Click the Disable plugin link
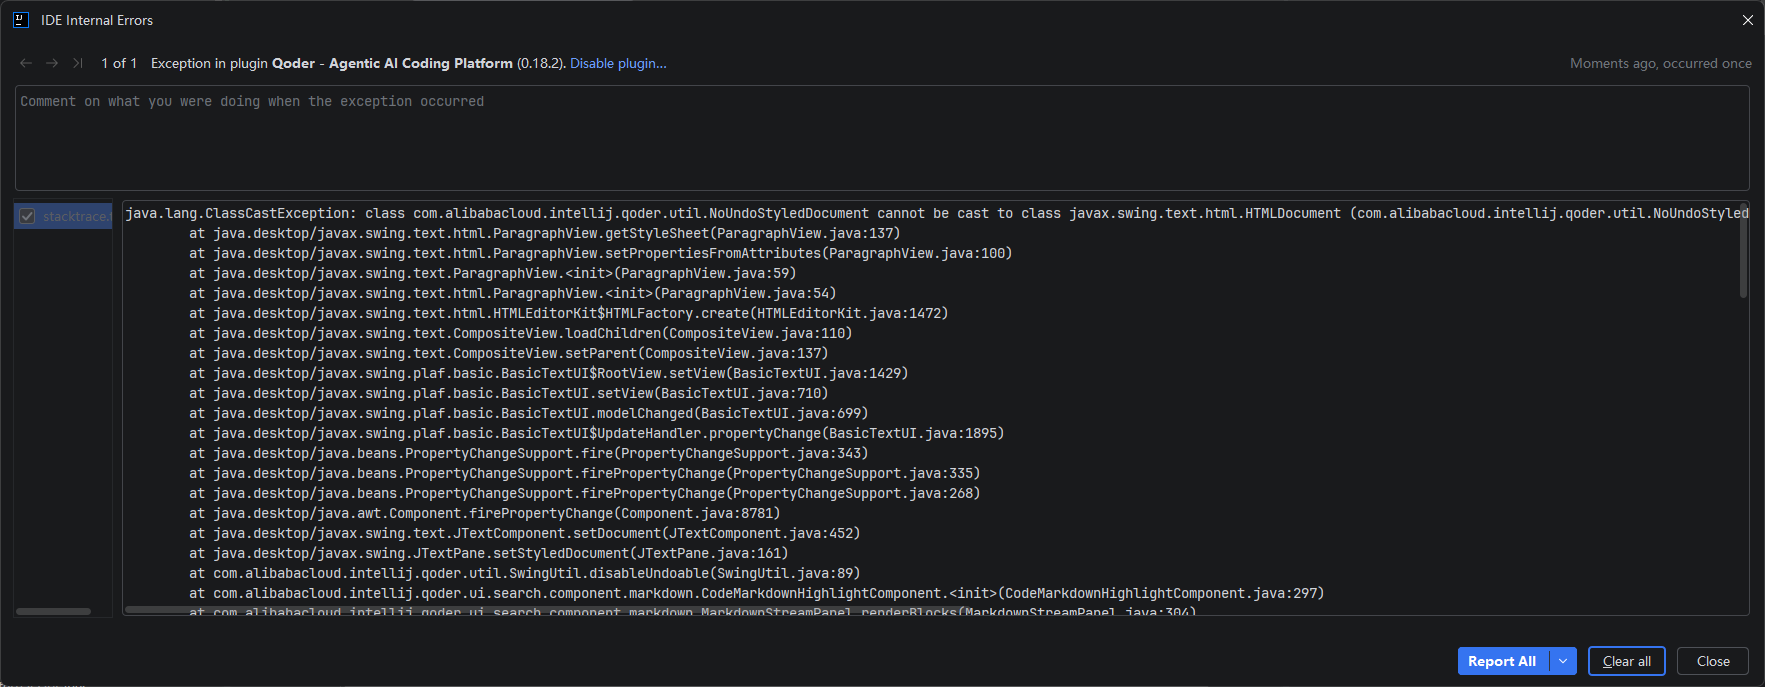1765x687 pixels. tap(618, 63)
